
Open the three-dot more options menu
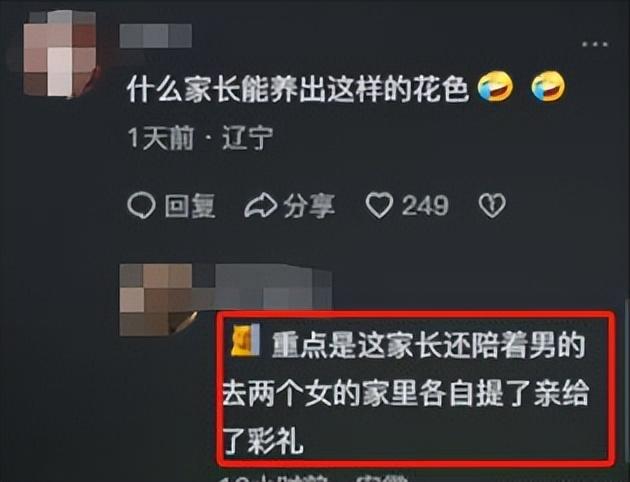pyautogui.click(x=595, y=44)
